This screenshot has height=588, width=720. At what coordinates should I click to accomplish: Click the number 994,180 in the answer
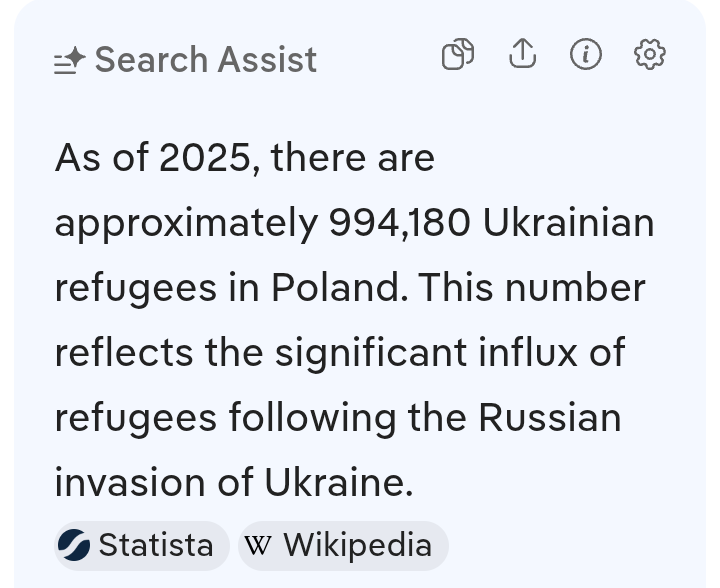(x=399, y=223)
